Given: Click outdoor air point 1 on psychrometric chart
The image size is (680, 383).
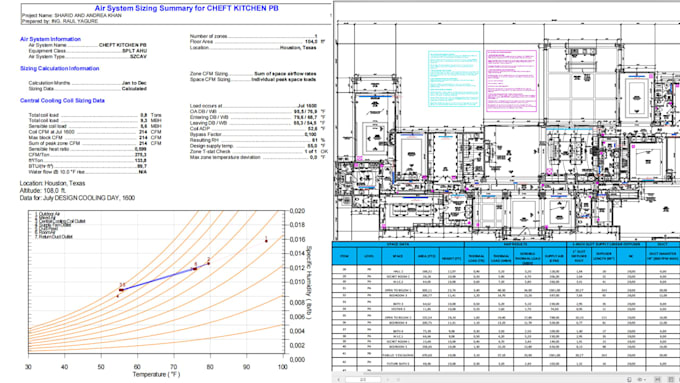Looking at the screenshot, I should tap(266, 241).
